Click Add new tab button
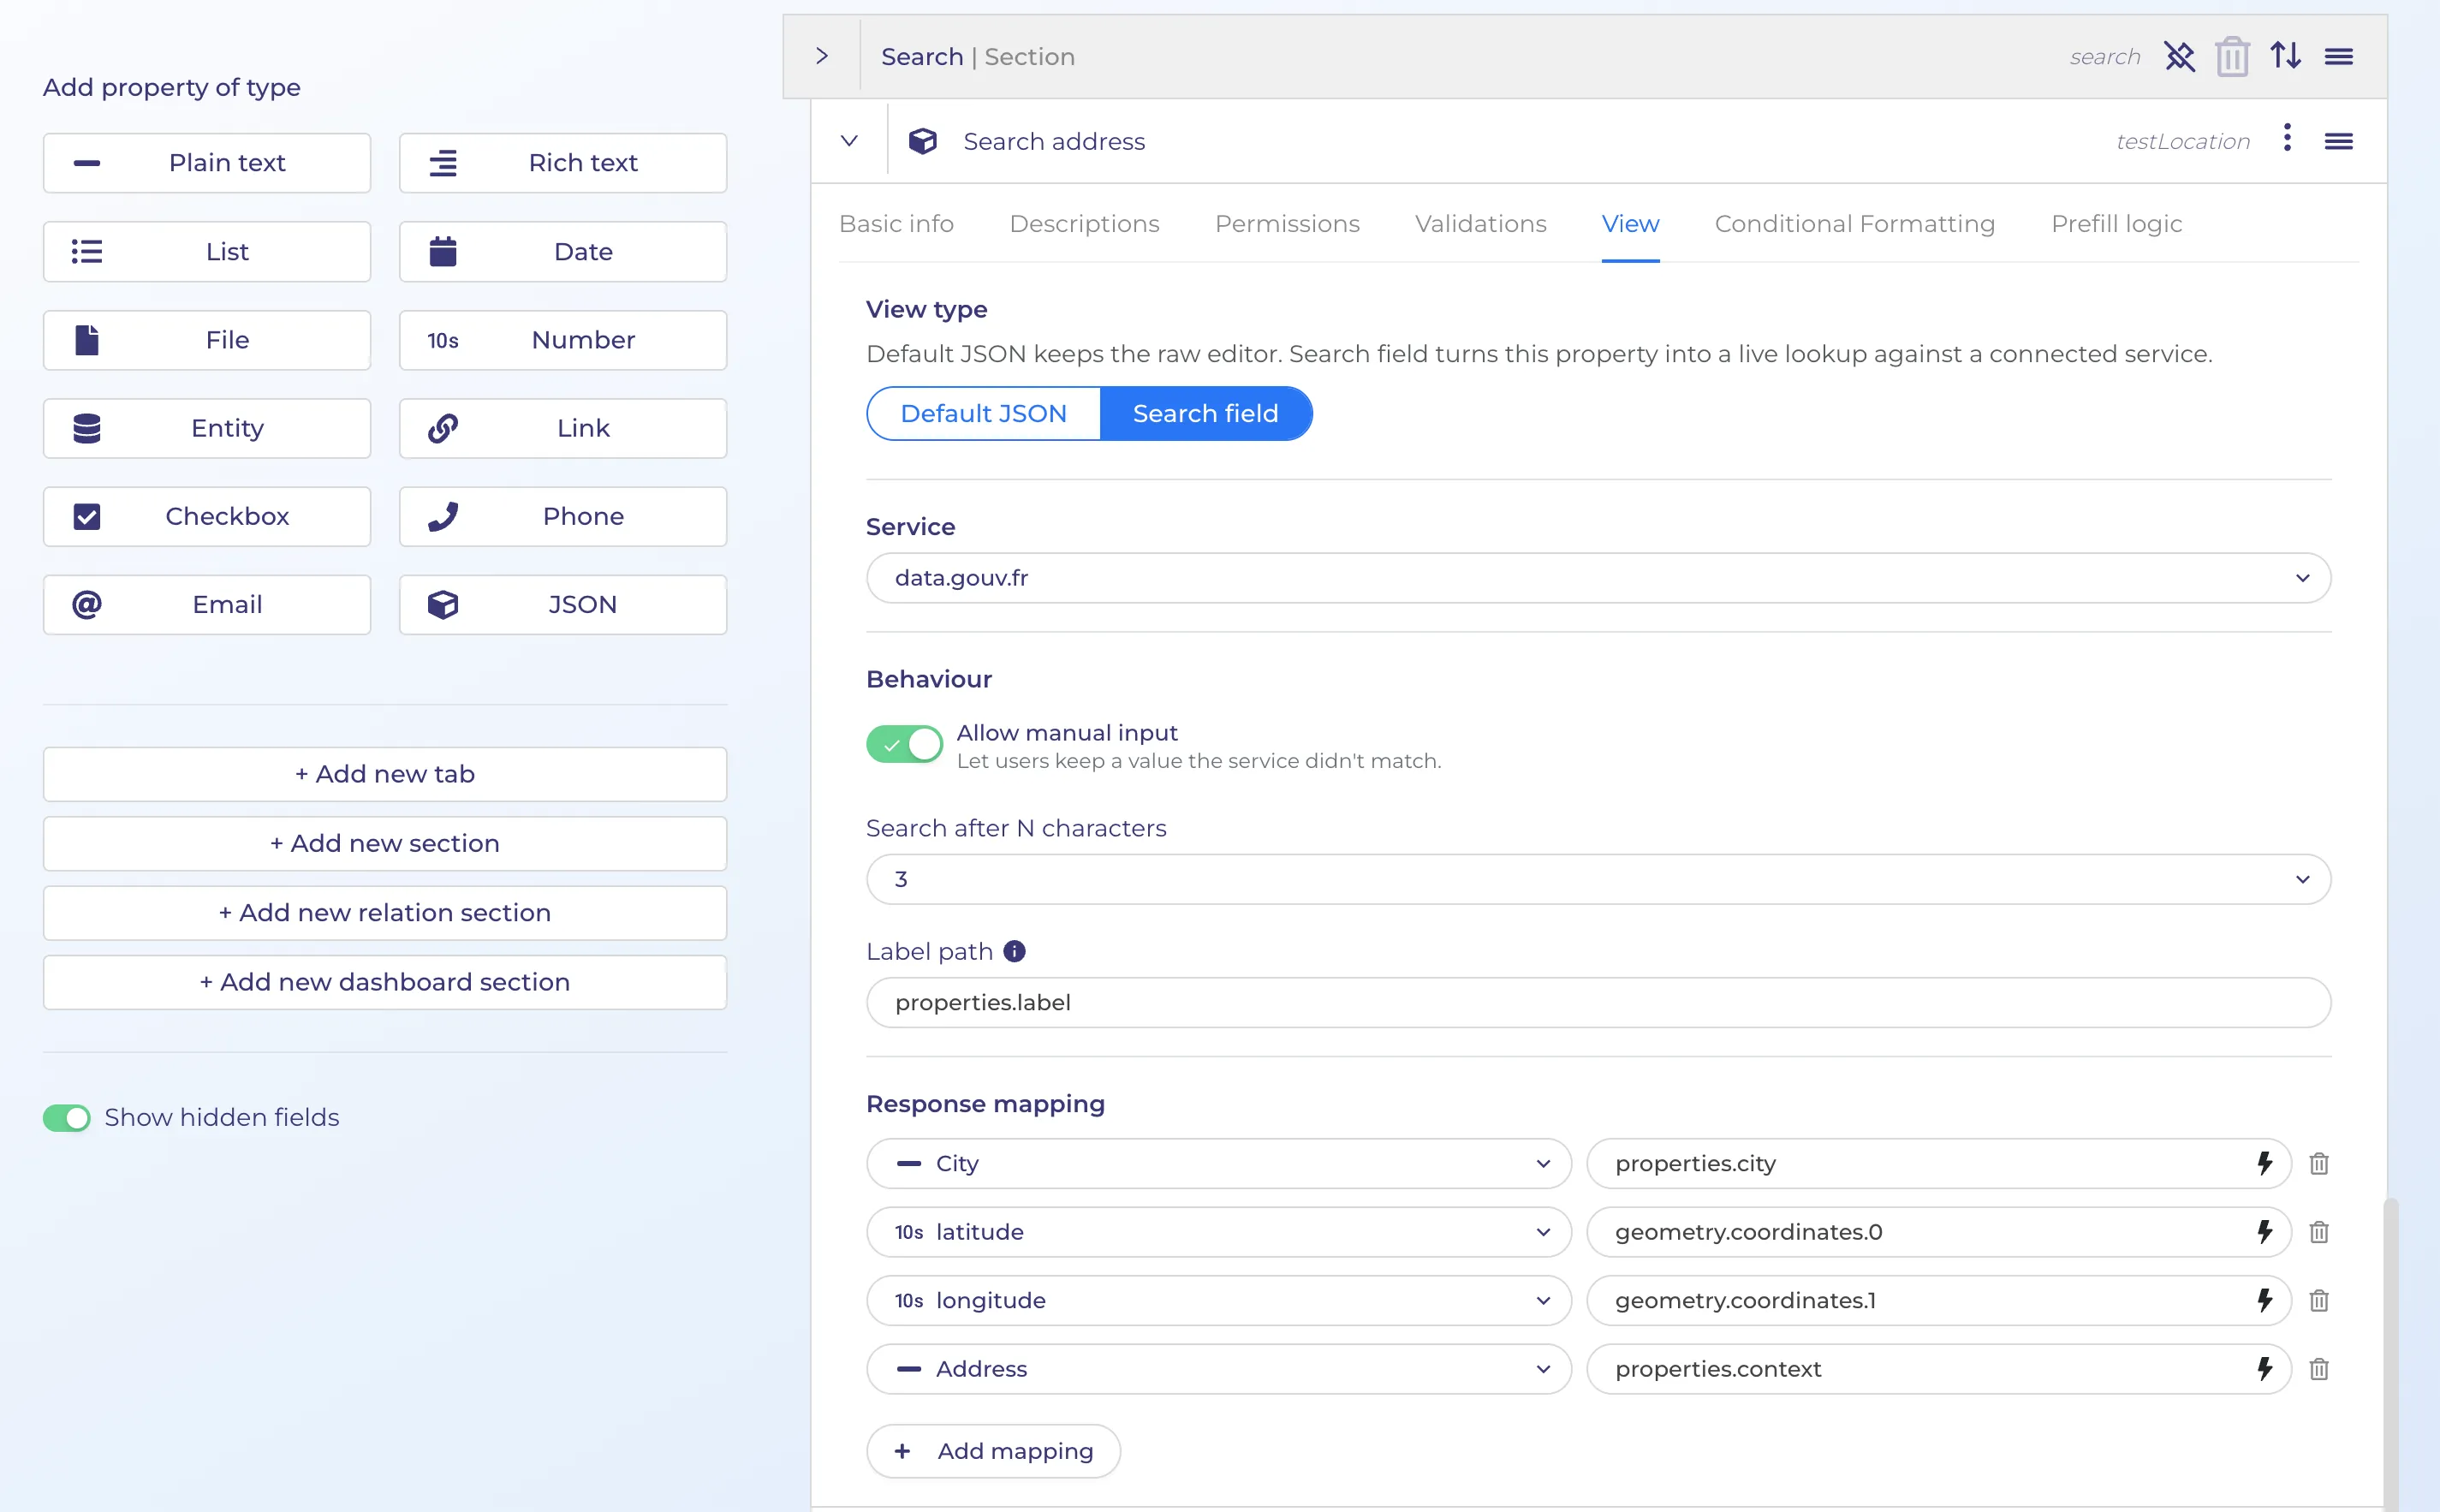The image size is (2440, 1512). tap(385, 774)
